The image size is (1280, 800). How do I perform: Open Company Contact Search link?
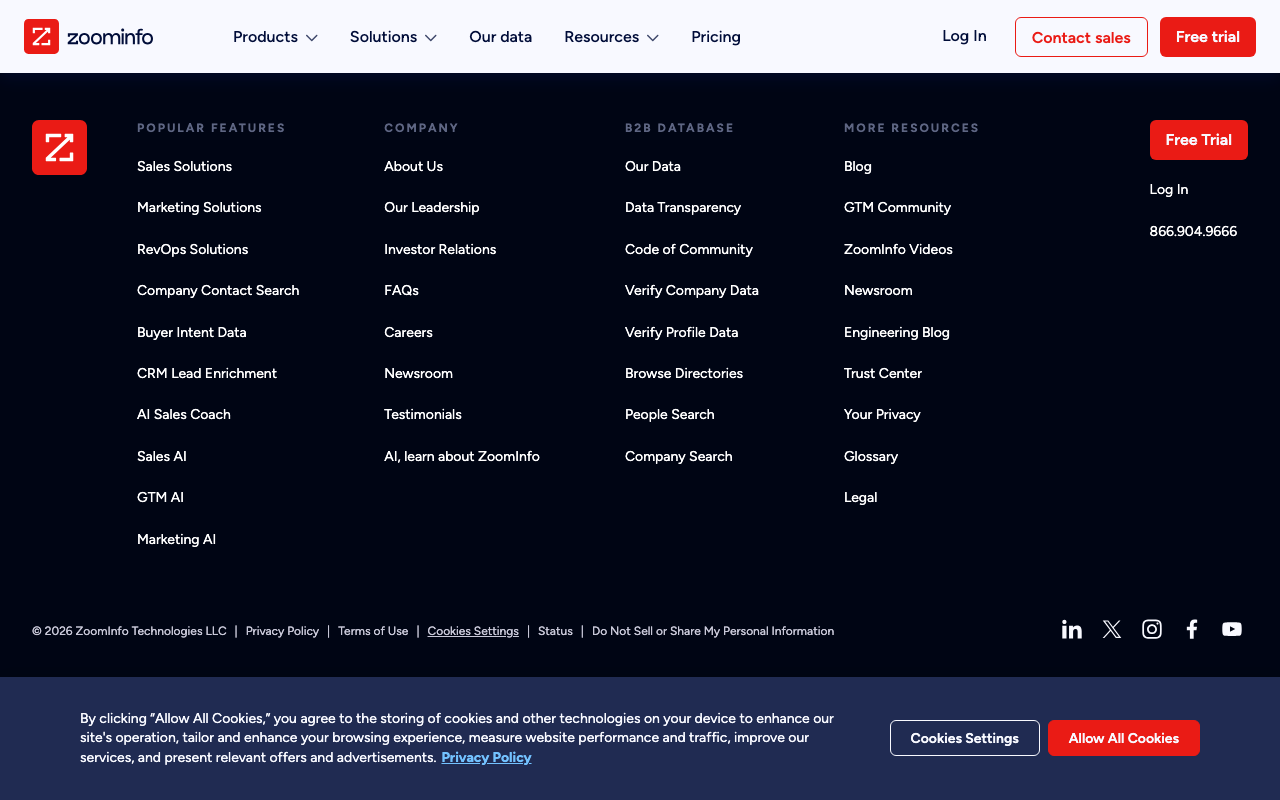point(218,290)
